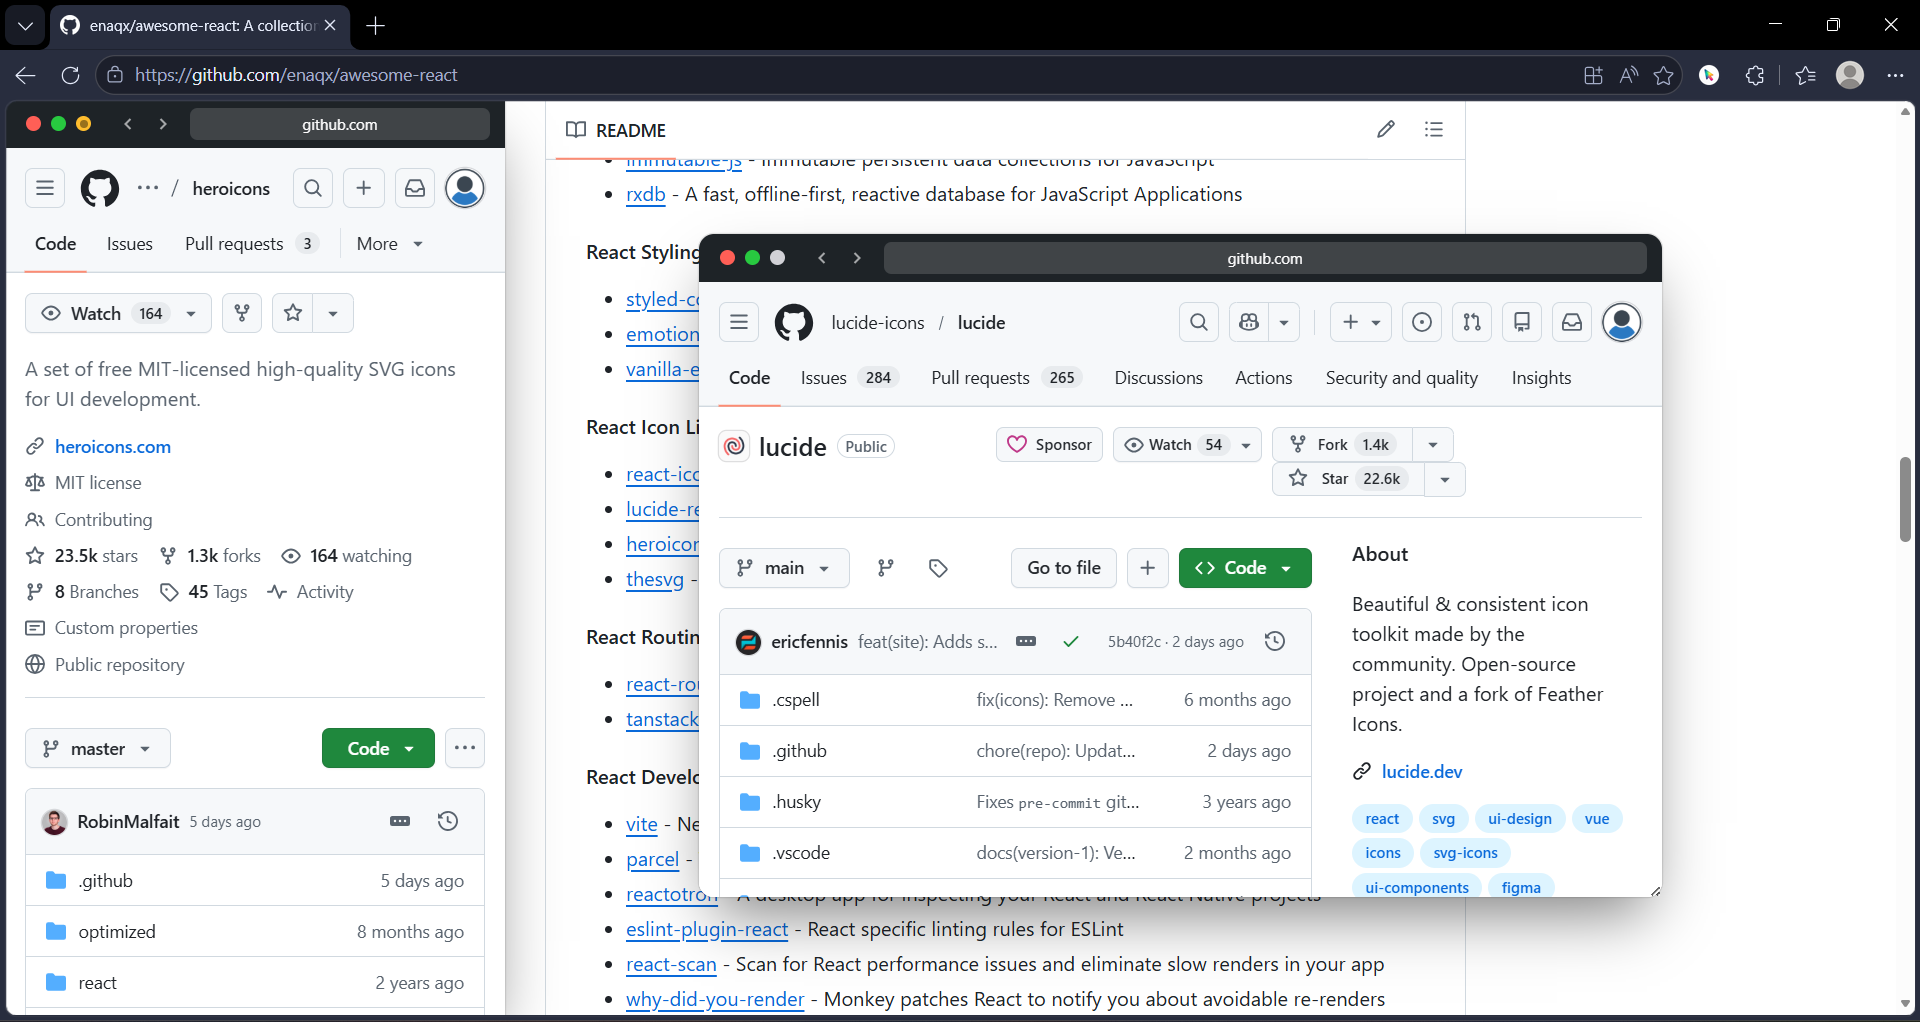Click Go to file button
The height and width of the screenshot is (1022, 1920).
click(1064, 568)
